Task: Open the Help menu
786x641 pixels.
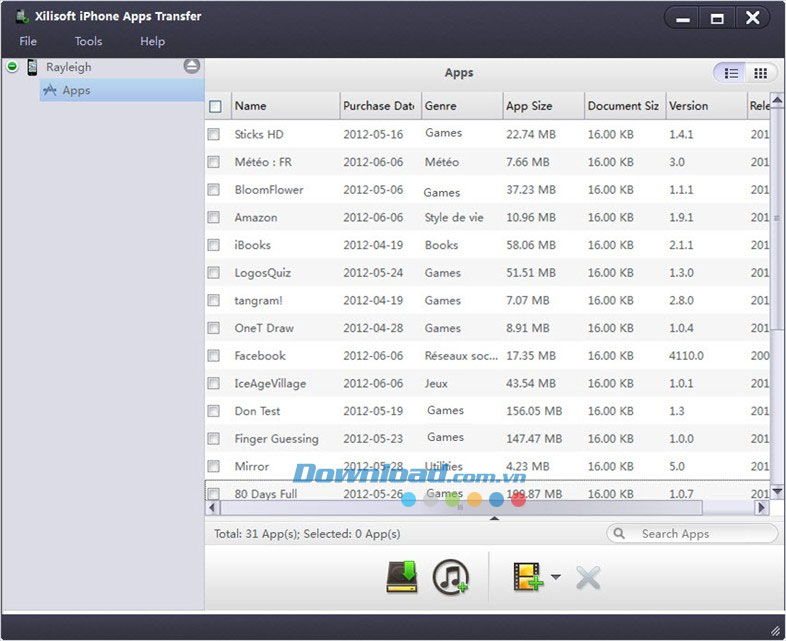Action: click(152, 41)
